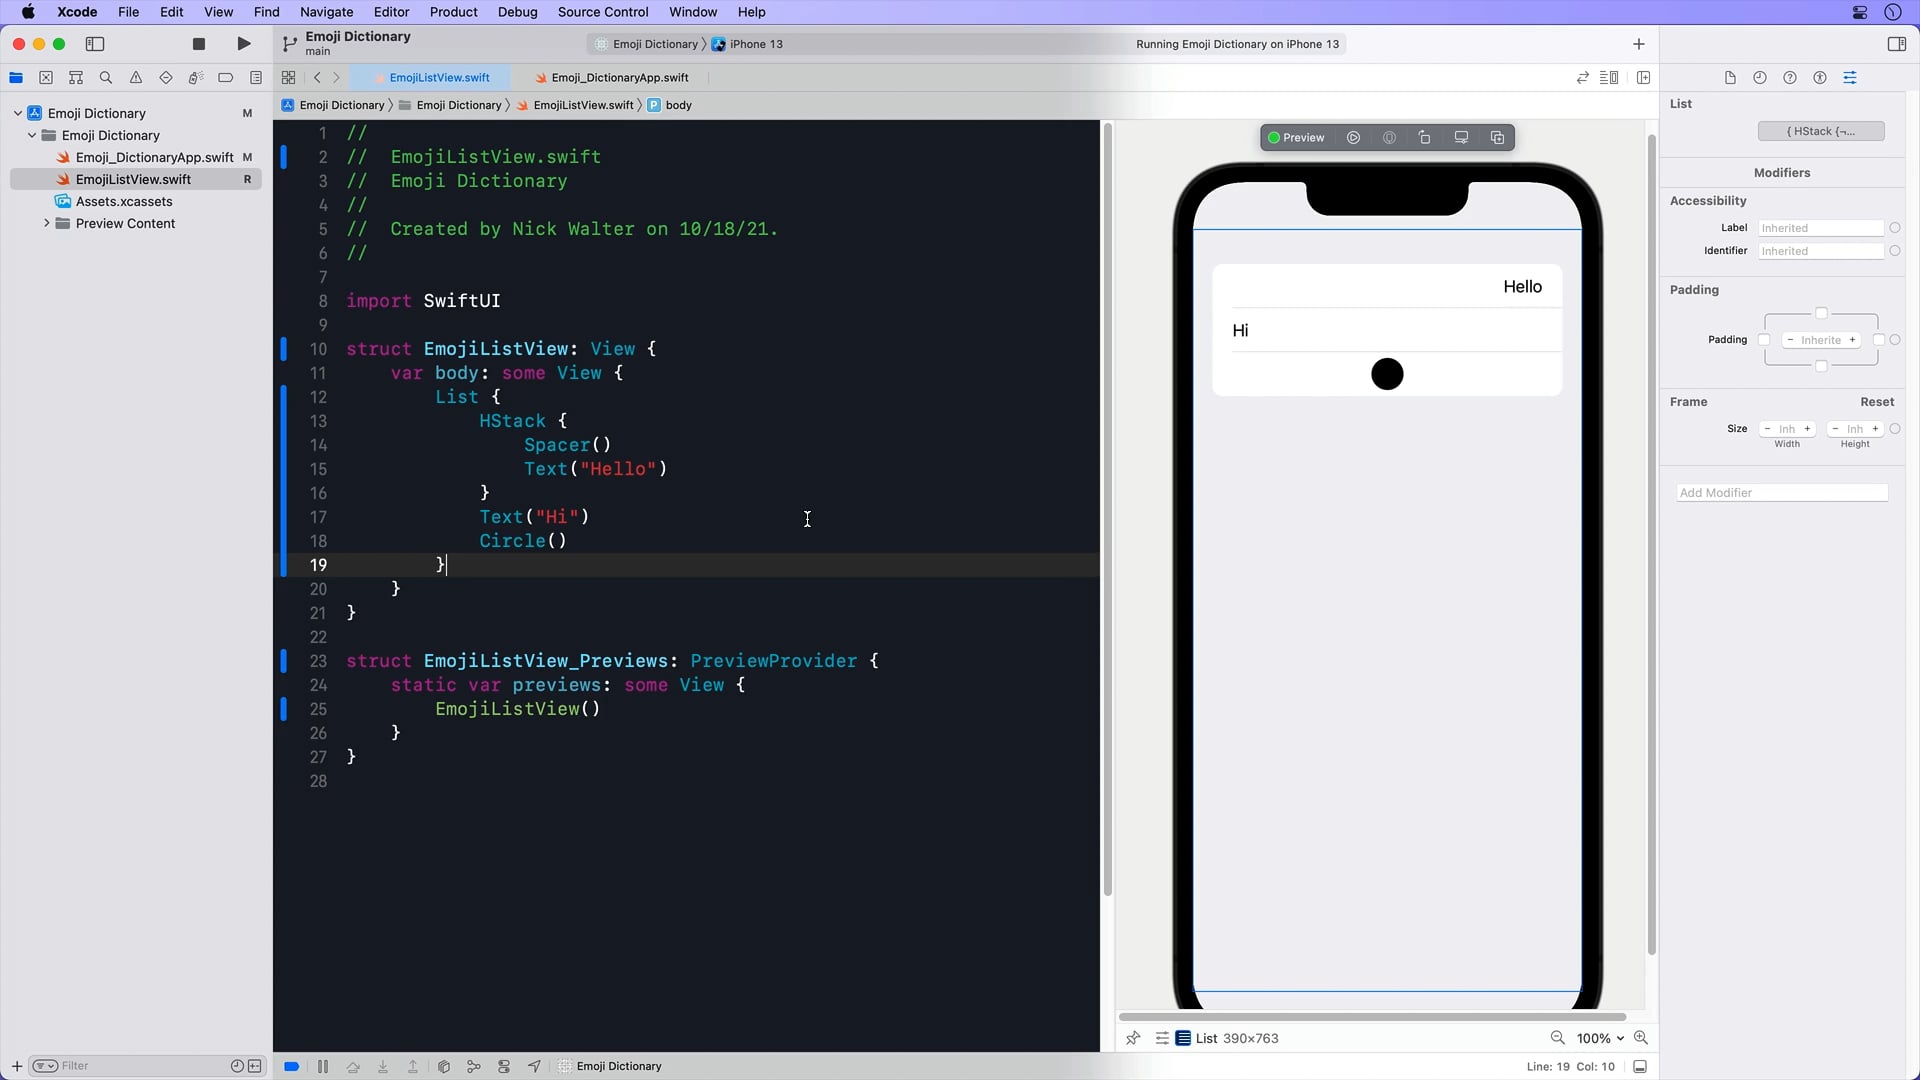Enable the bottom padding checkbox
The height and width of the screenshot is (1080, 1920).
tap(1821, 366)
